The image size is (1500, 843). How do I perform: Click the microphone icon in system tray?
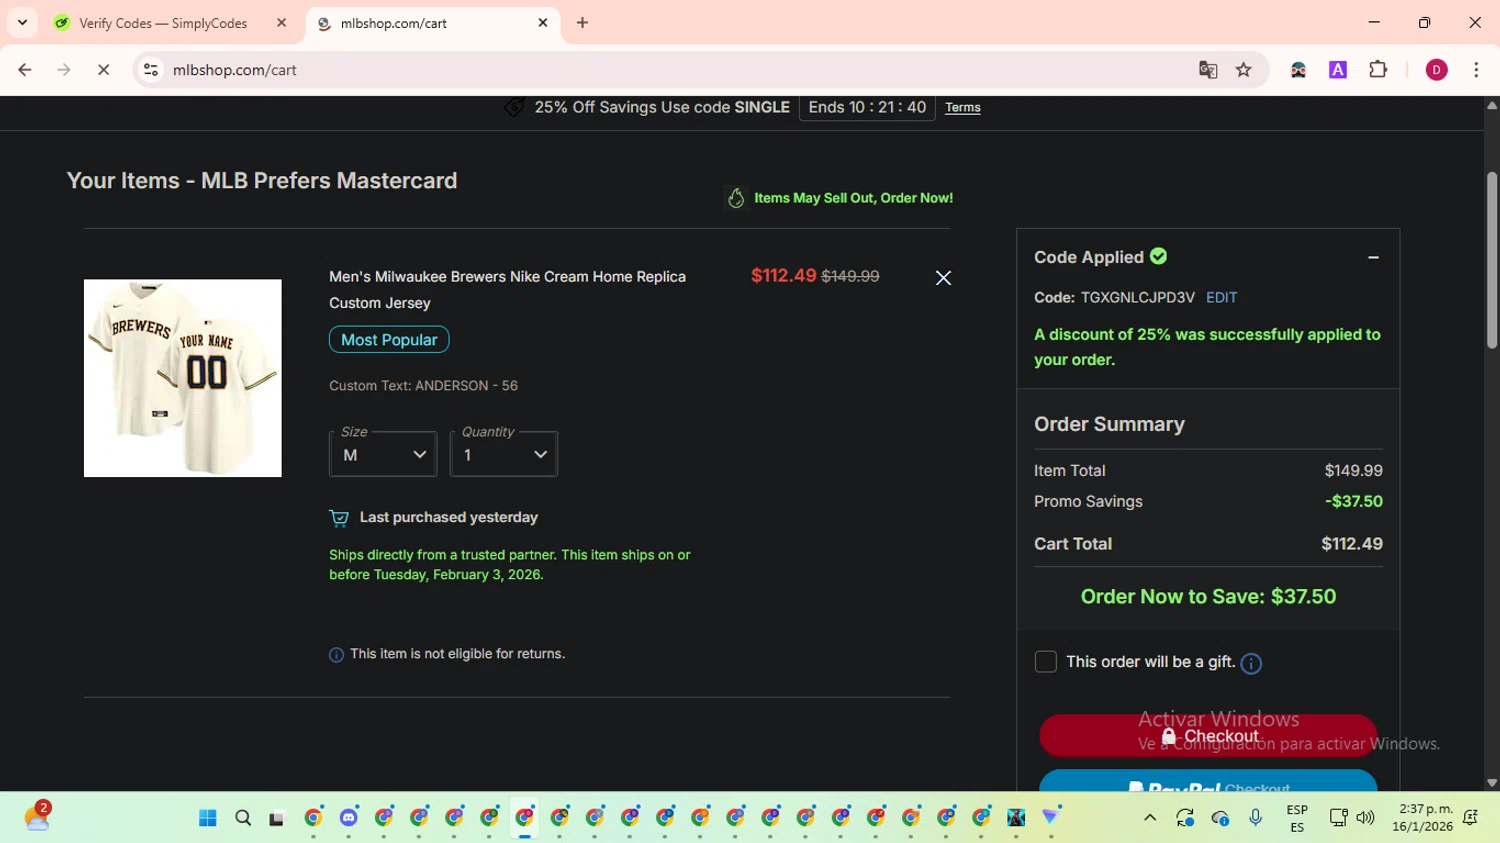tap(1256, 818)
